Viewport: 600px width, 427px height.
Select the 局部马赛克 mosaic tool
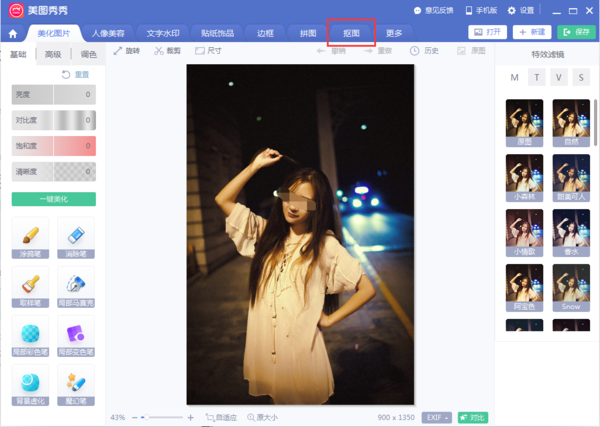pyautogui.click(x=76, y=287)
